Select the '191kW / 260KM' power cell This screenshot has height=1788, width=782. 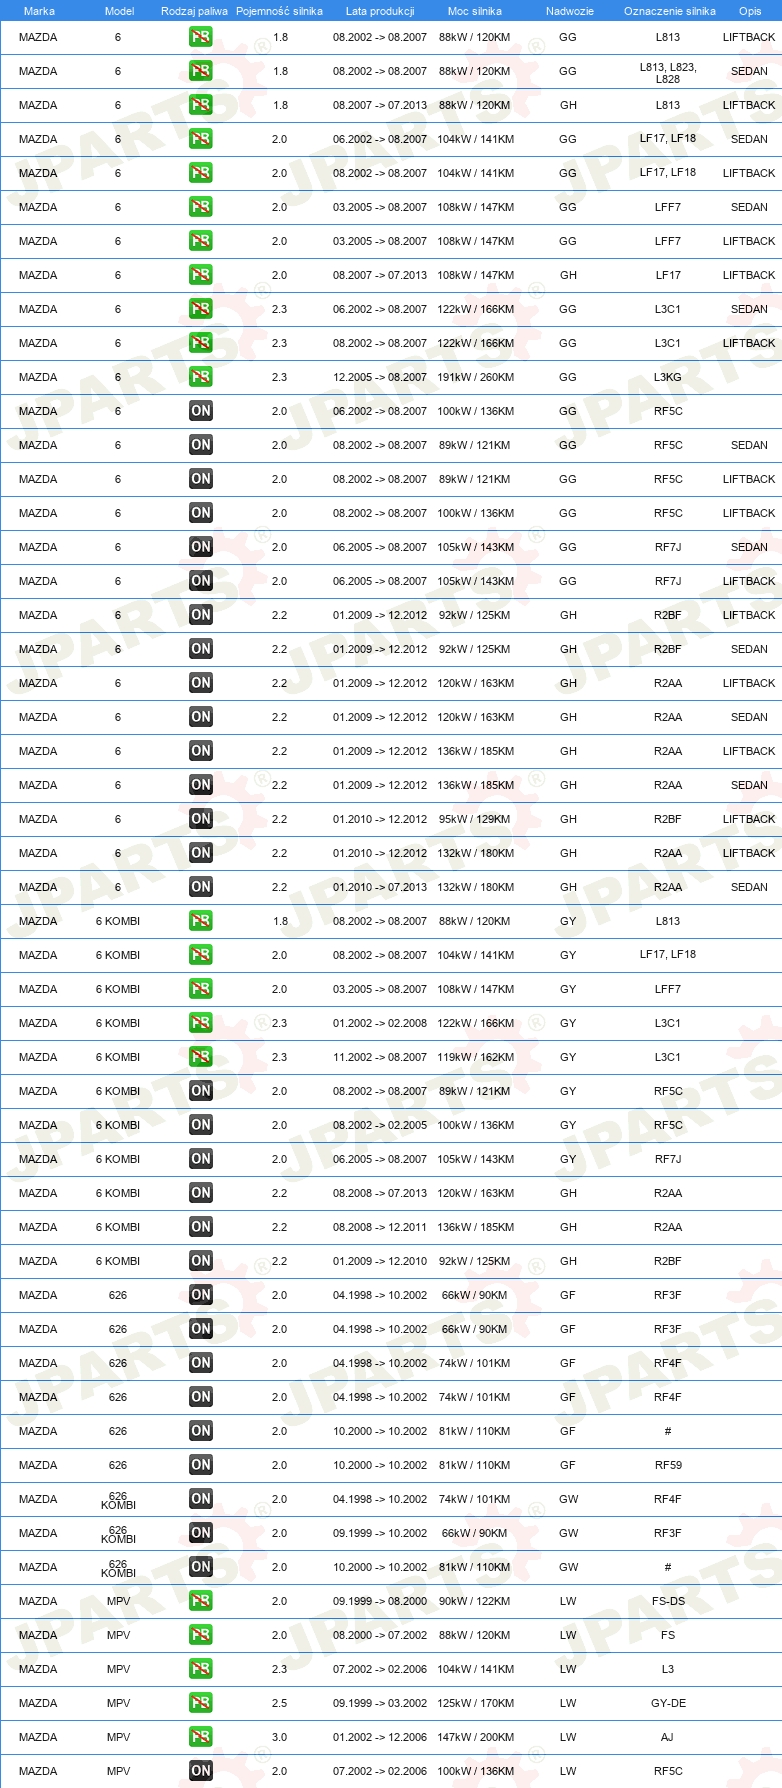tap(476, 377)
